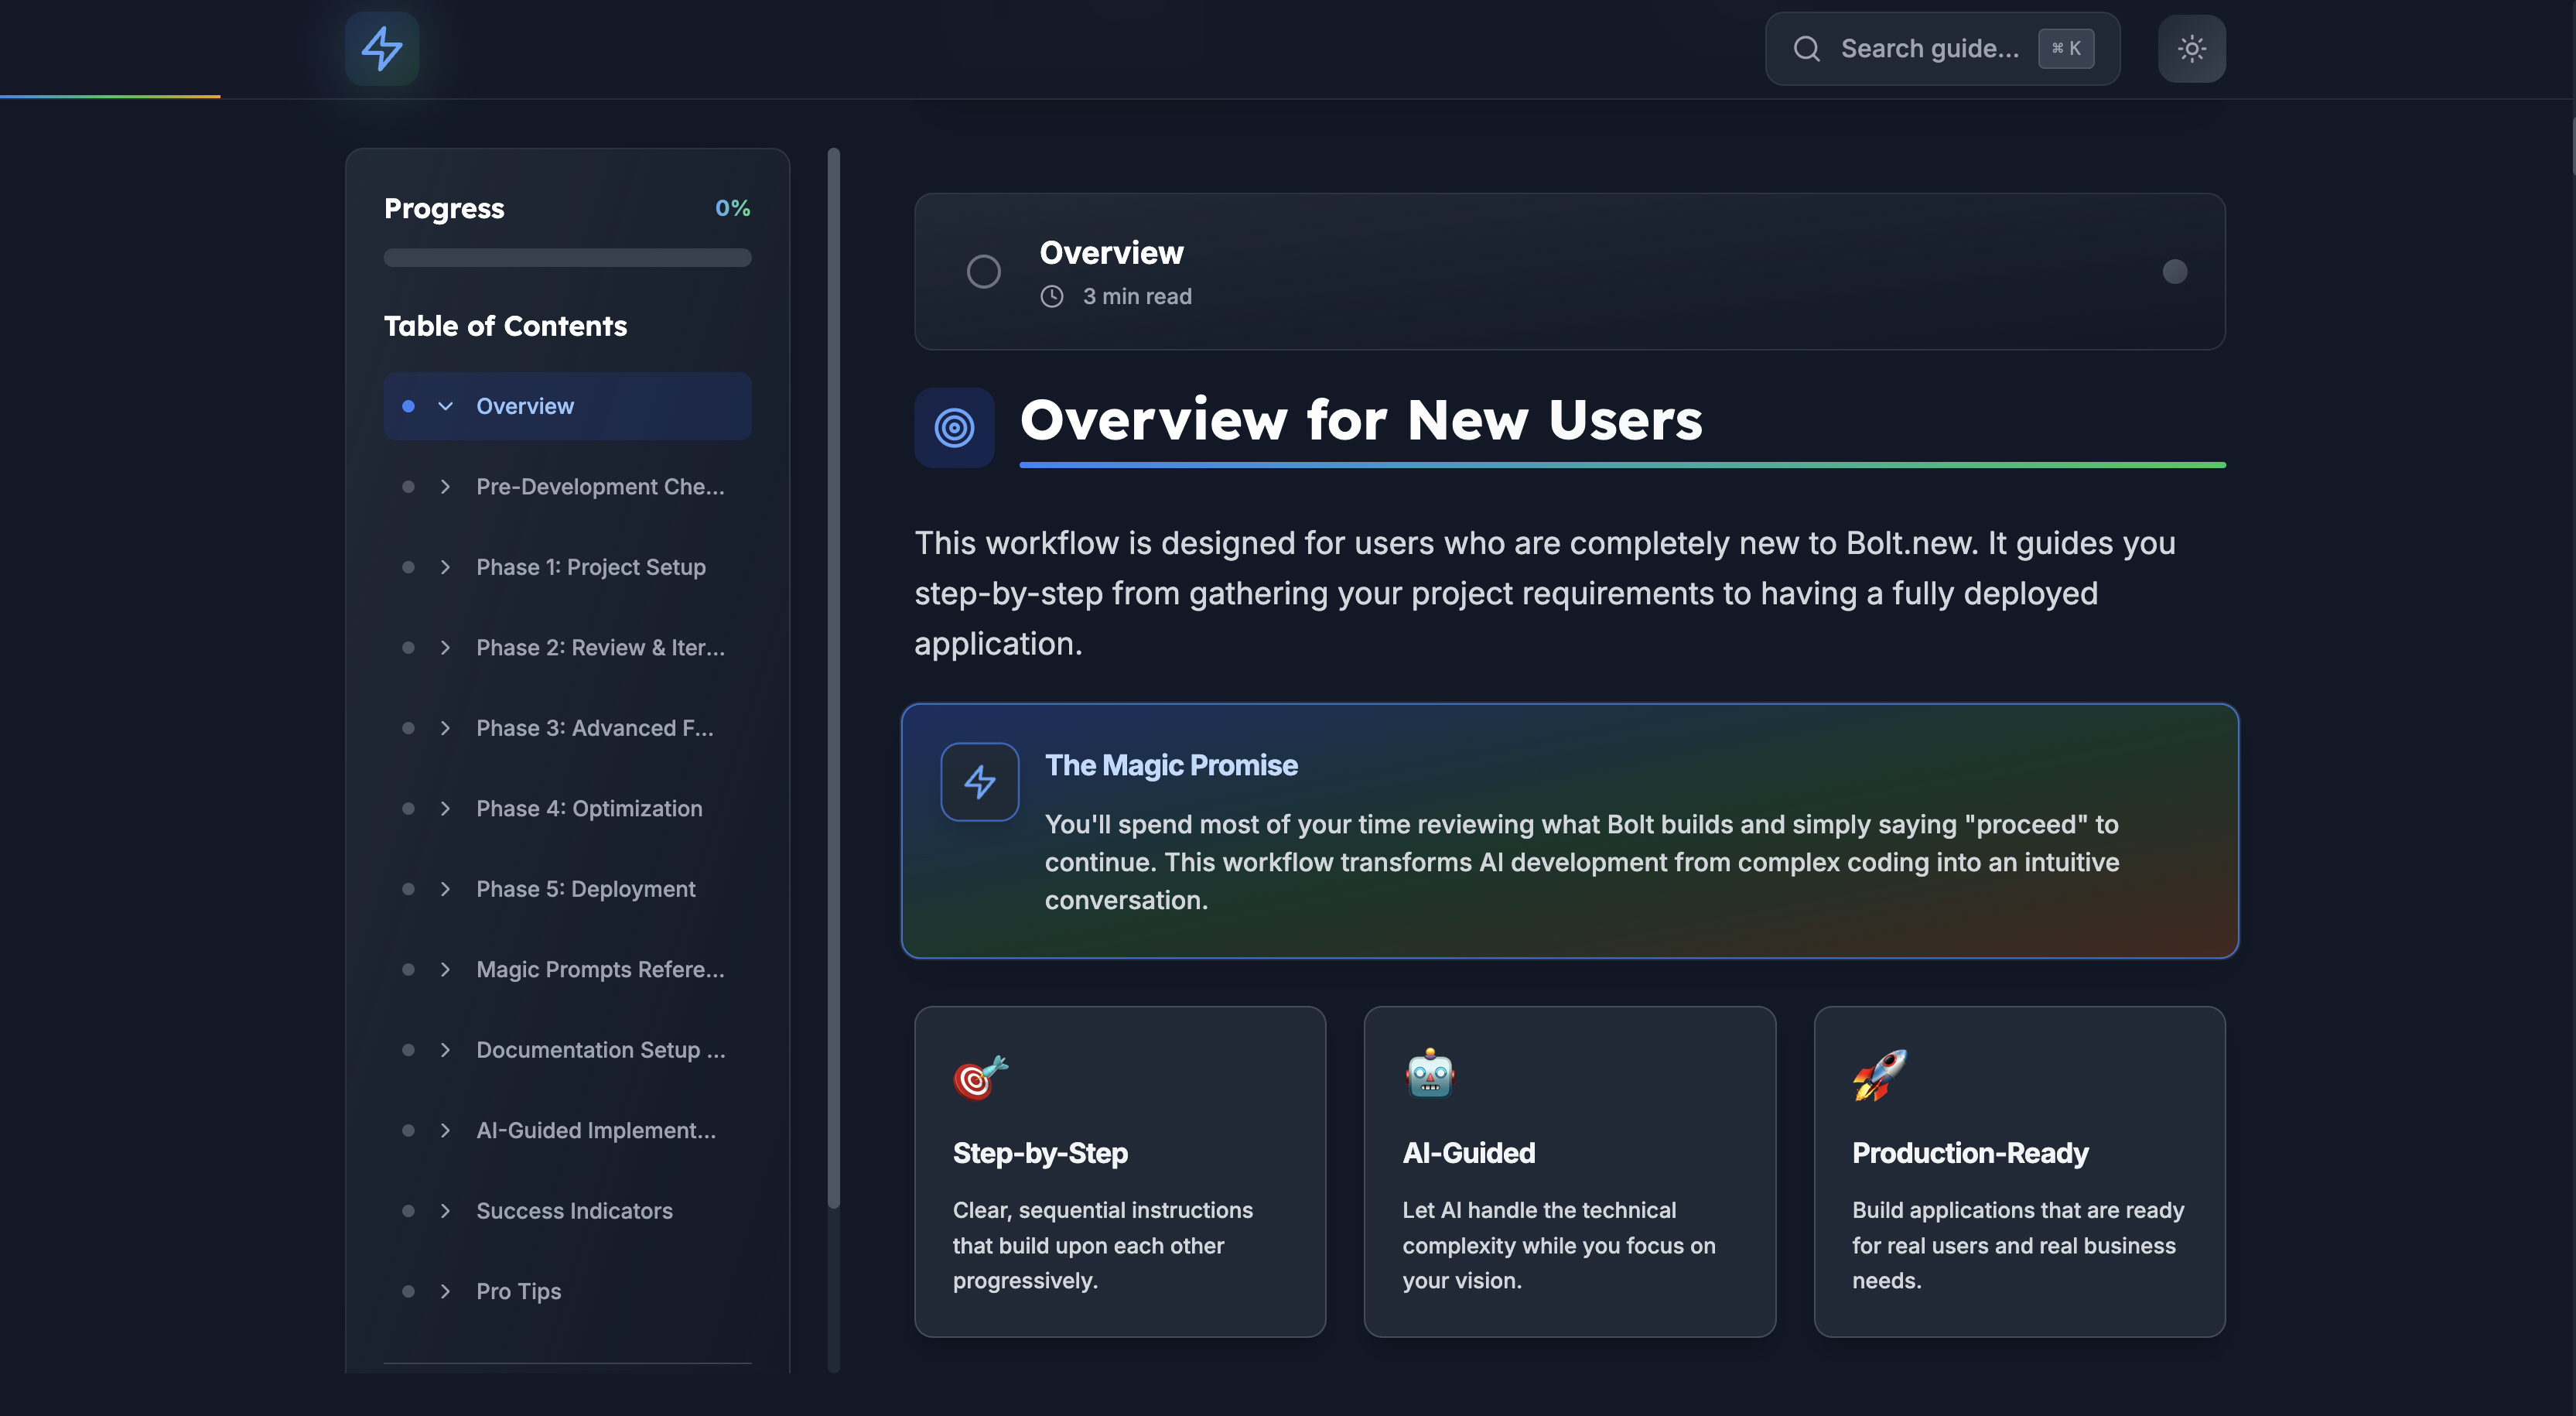Click the dartboard emoji on Step-by-Step card
Screen dimensions: 2576x1416
click(x=980, y=1077)
